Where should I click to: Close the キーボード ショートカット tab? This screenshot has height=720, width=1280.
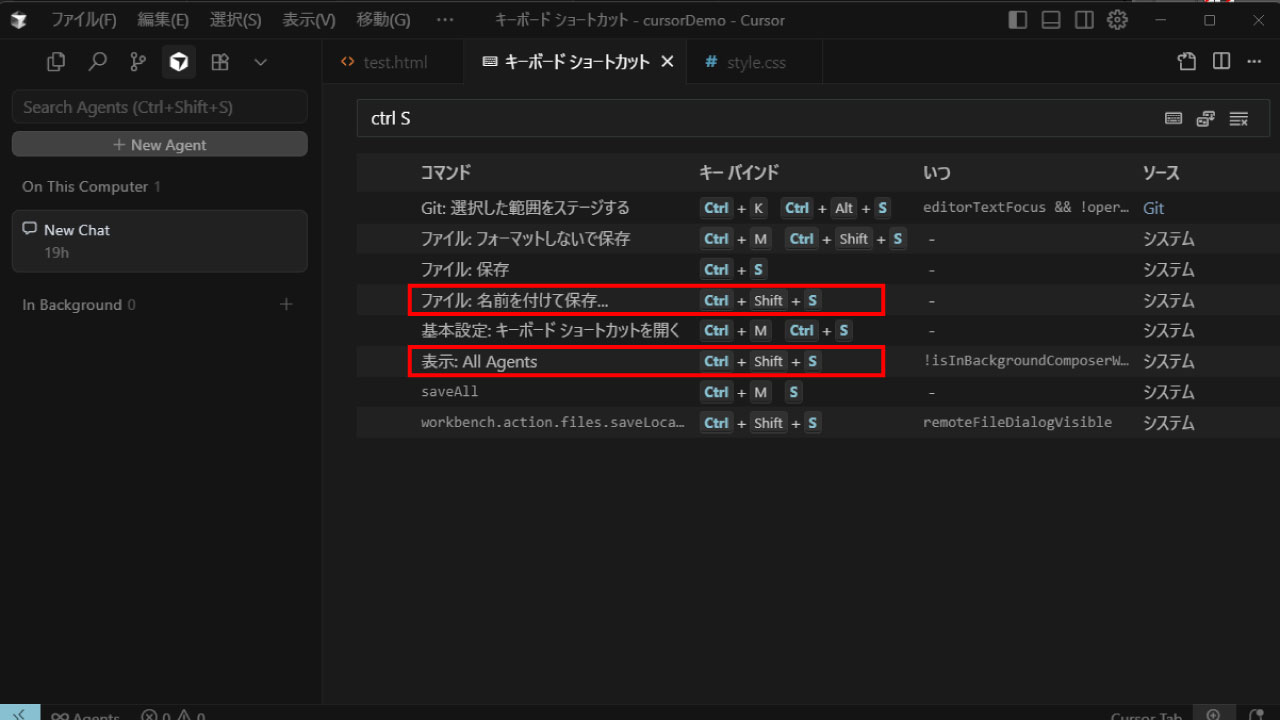(x=667, y=62)
